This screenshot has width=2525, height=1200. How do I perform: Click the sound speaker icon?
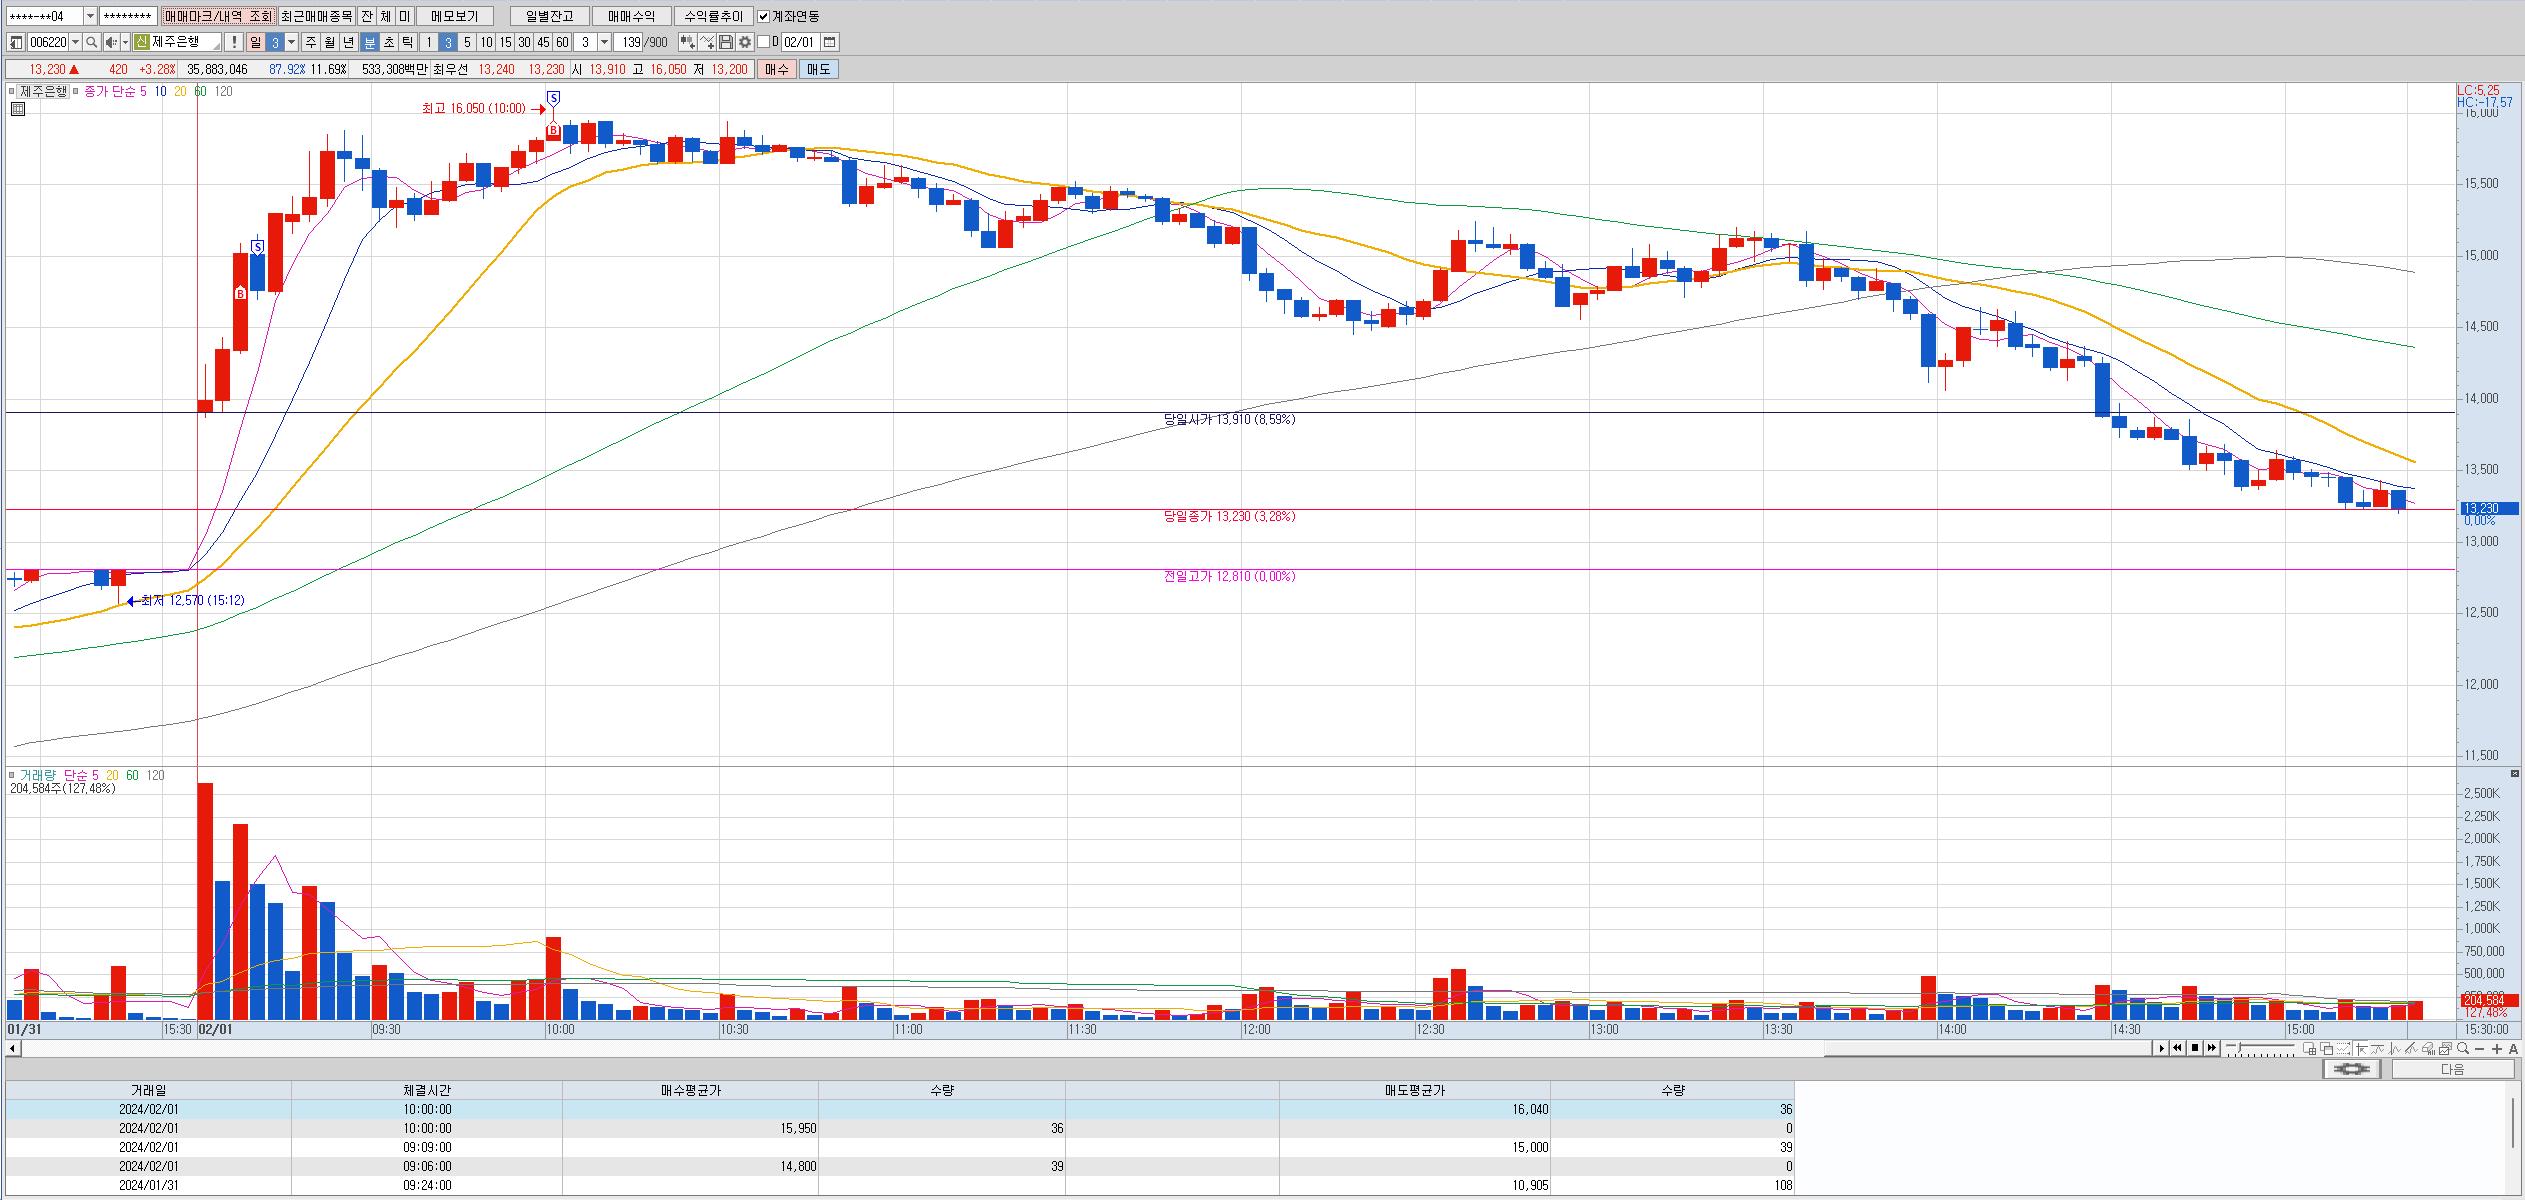111,42
